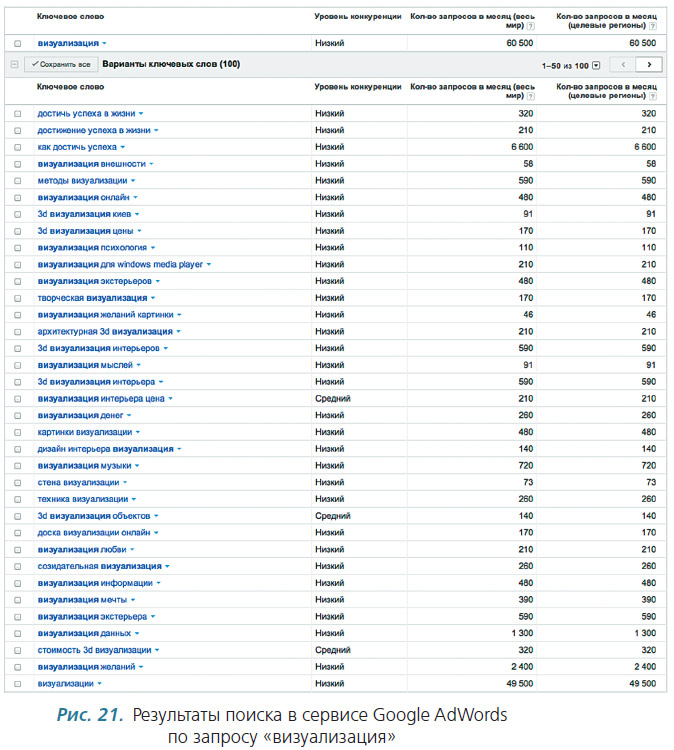
Task: Click 'Средний' competition for '3d визуализация объектов'
Action: point(332,516)
